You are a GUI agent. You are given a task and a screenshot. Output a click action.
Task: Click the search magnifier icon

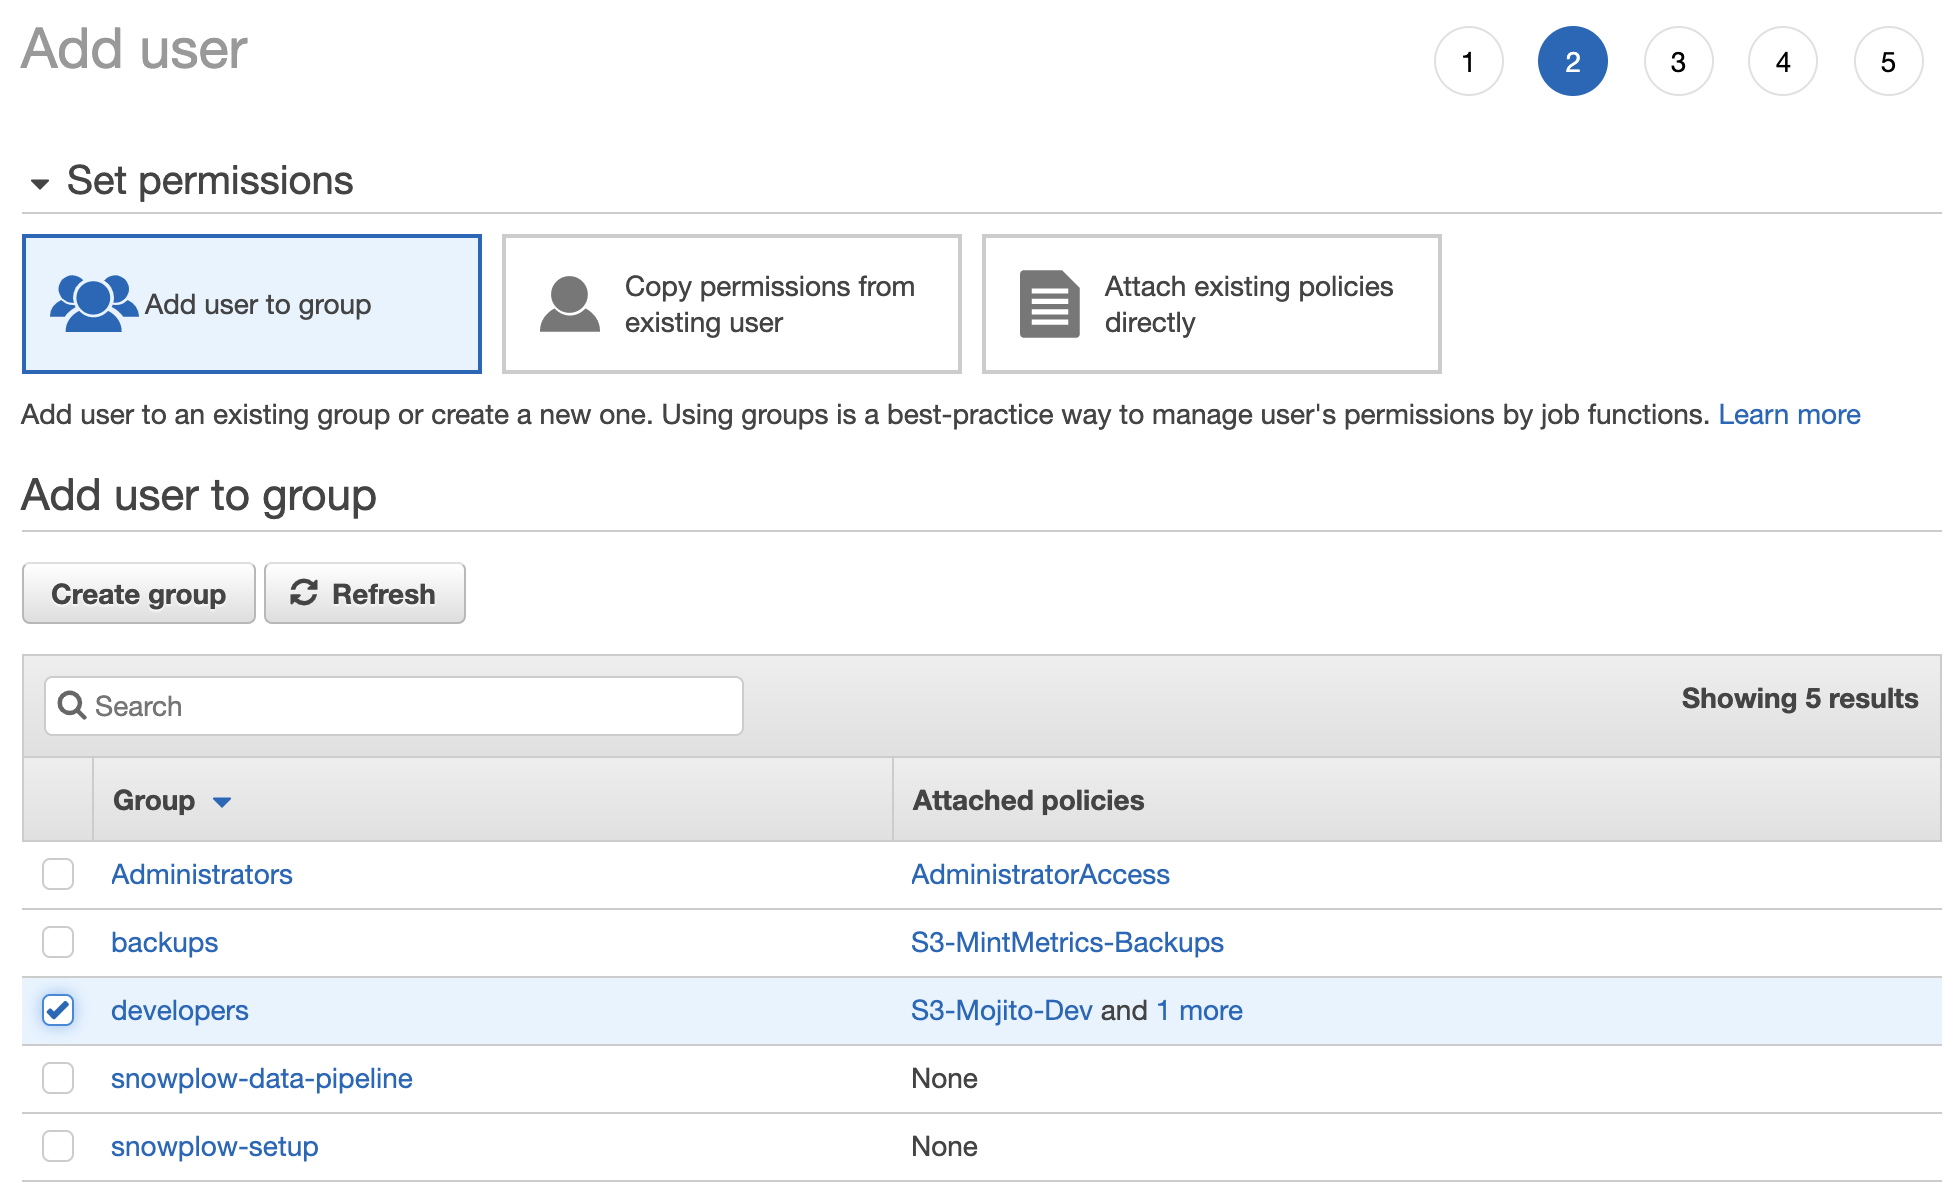[x=72, y=706]
